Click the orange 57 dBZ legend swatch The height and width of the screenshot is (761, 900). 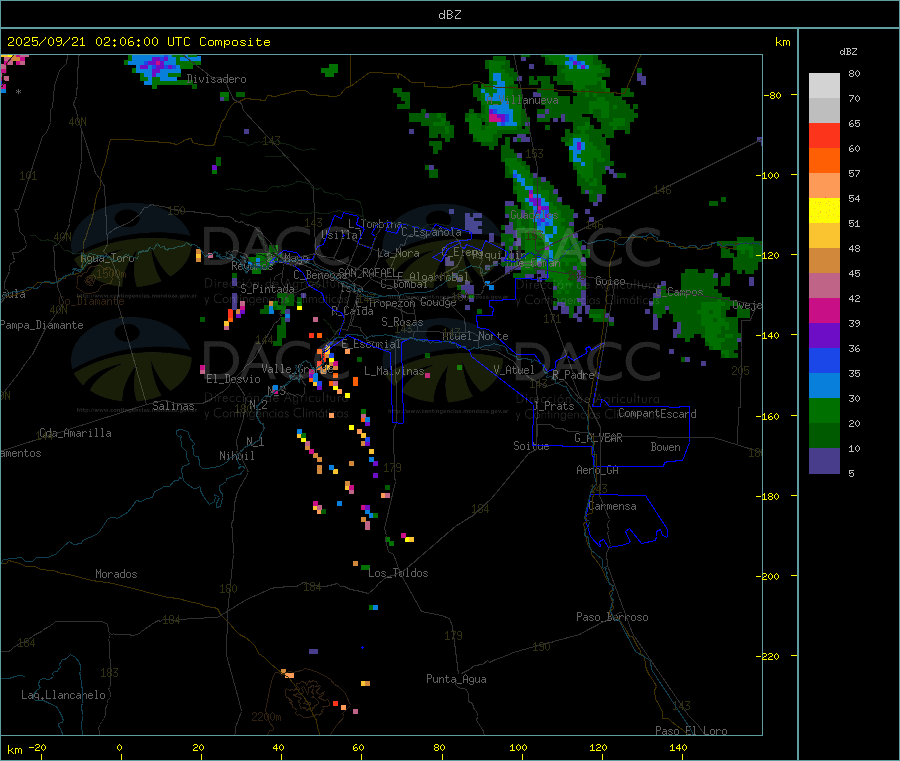coord(824,161)
